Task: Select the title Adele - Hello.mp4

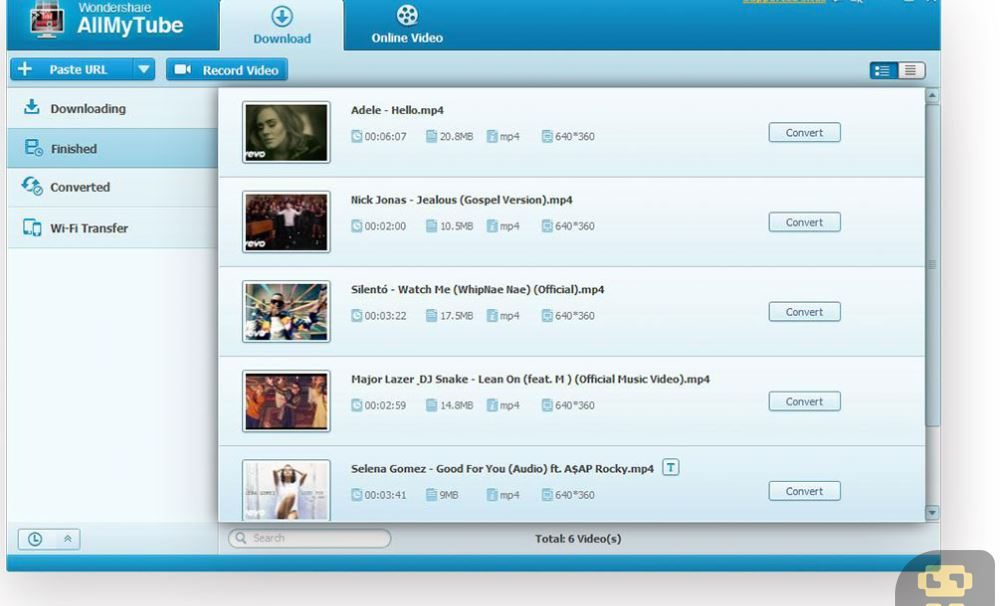Action: 397,110
